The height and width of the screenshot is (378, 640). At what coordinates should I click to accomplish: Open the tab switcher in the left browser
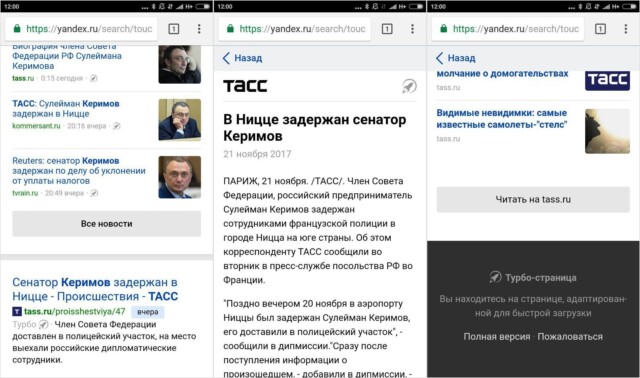173,29
